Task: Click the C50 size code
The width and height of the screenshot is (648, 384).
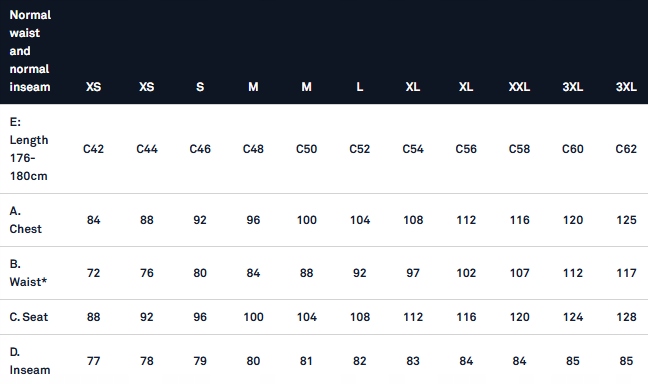Action: [307, 149]
